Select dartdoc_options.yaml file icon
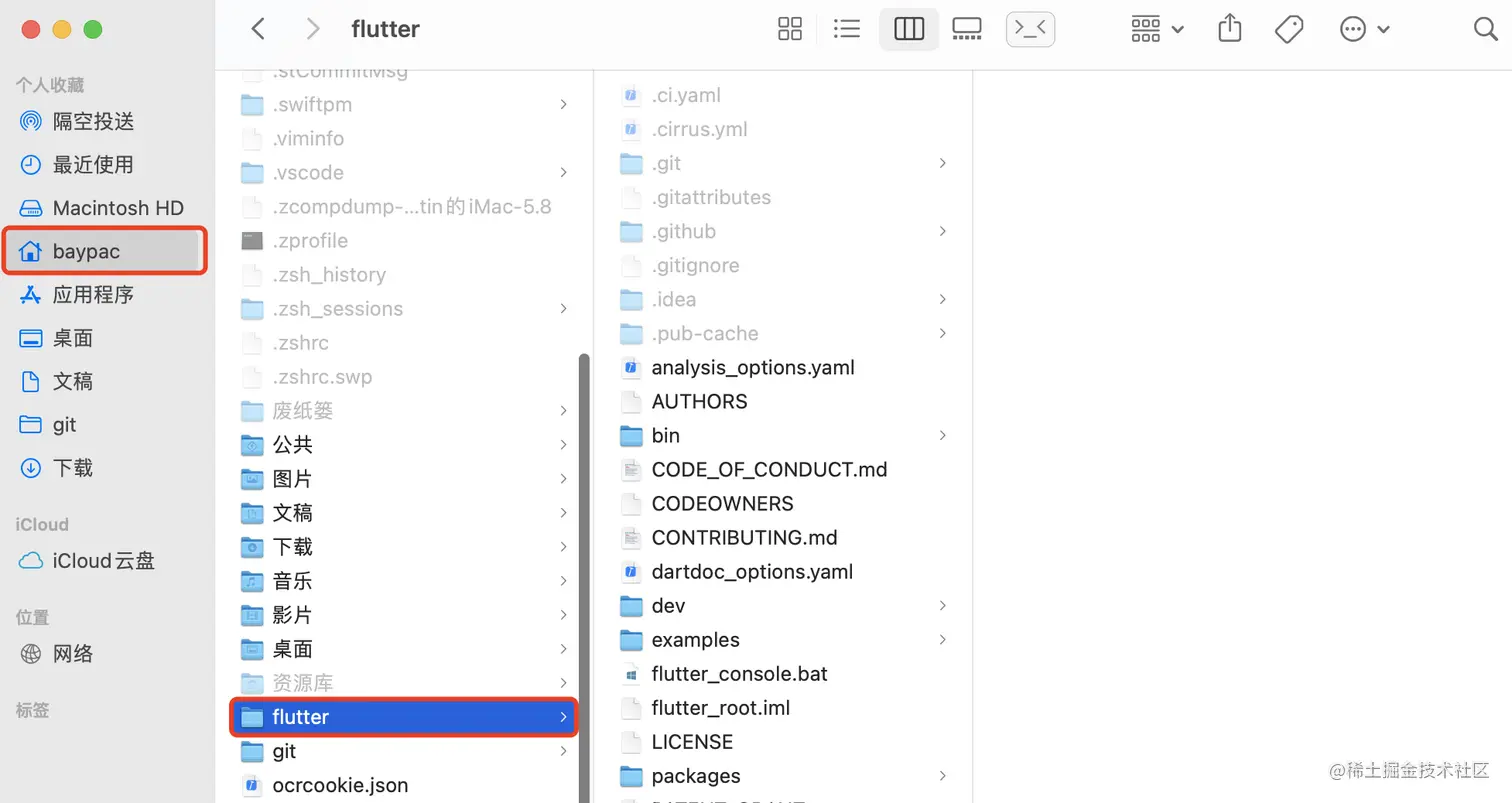Screen dimensions: 1512x803 (631, 571)
